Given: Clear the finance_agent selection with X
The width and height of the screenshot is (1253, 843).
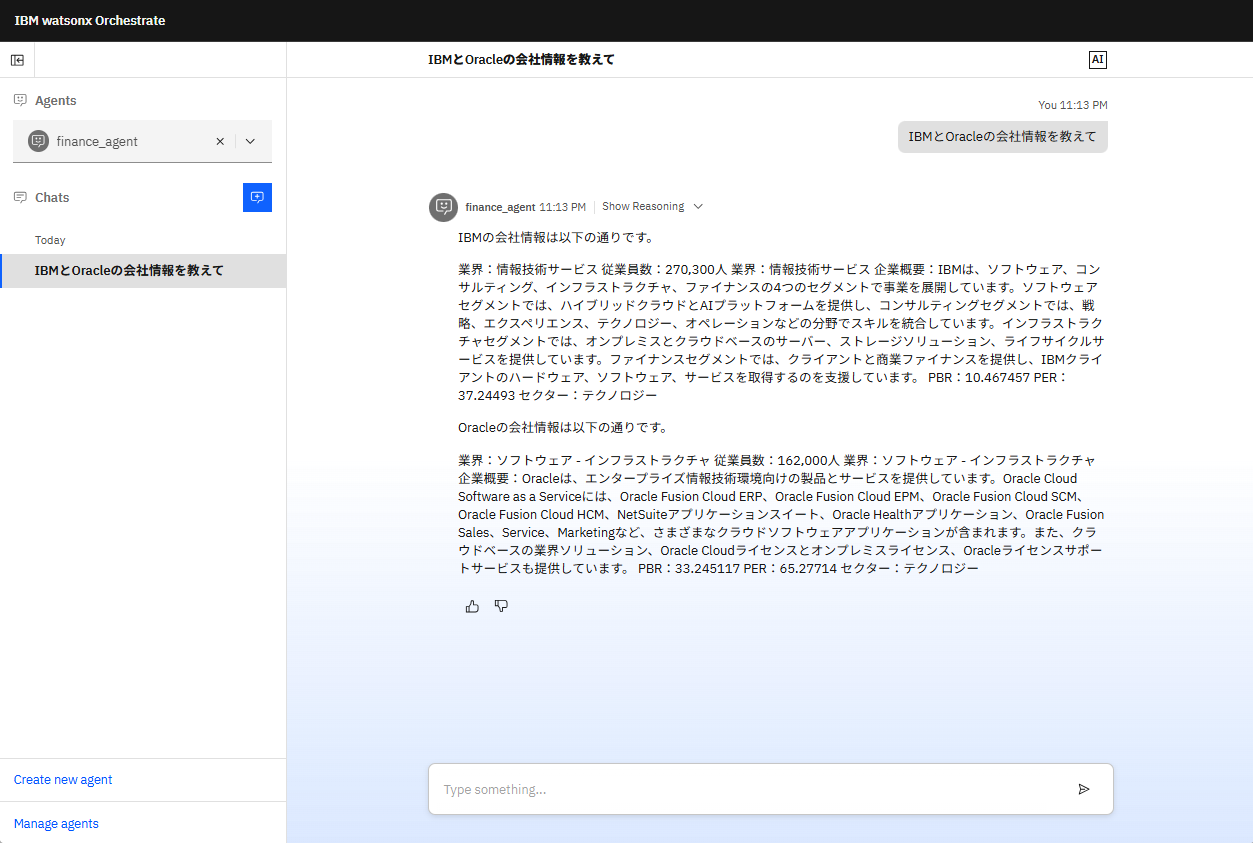Looking at the screenshot, I should pos(220,141).
